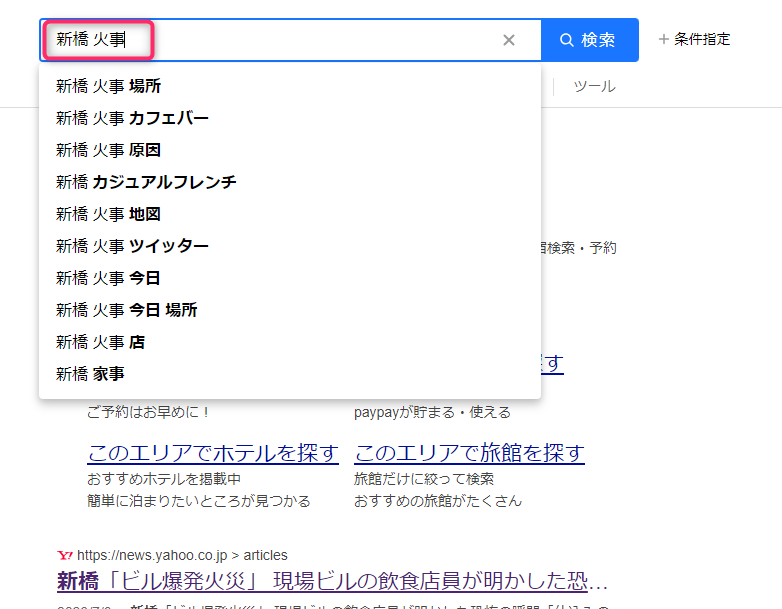Open the ツール tab
Screen dimensions: 782x609
pyautogui.click(x=594, y=87)
